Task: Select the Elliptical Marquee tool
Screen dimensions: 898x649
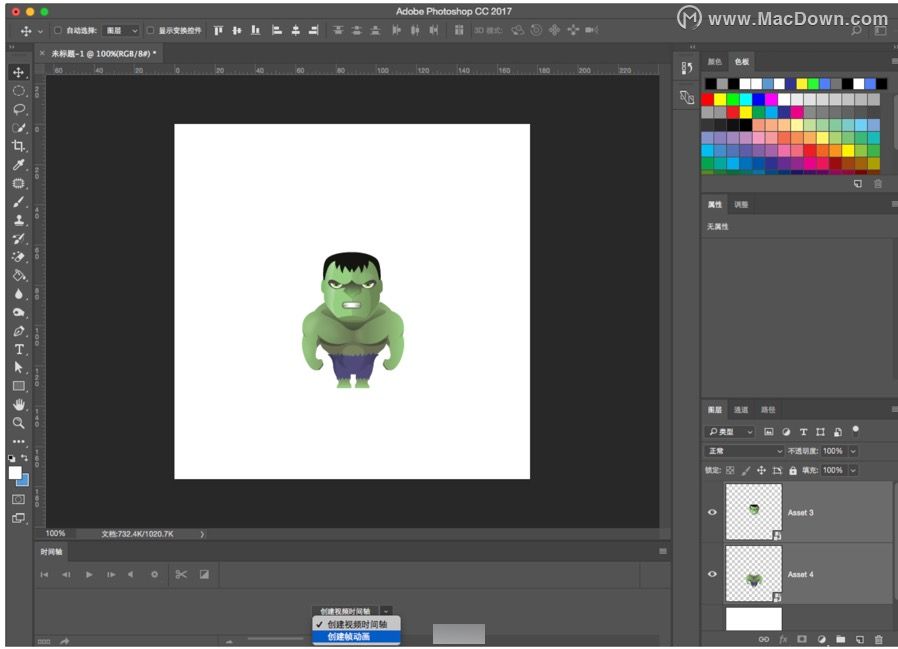Action: click(x=18, y=91)
